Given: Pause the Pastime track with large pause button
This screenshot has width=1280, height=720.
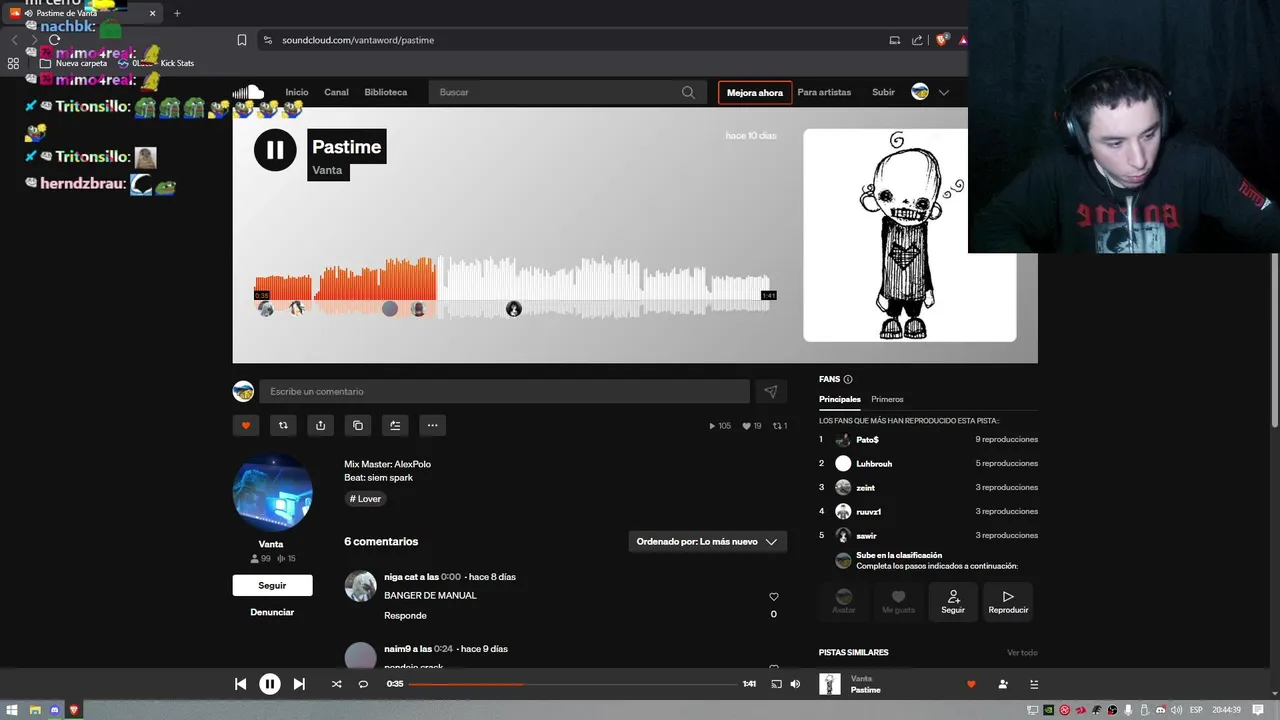Looking at the screenshot, I should 275,150.
